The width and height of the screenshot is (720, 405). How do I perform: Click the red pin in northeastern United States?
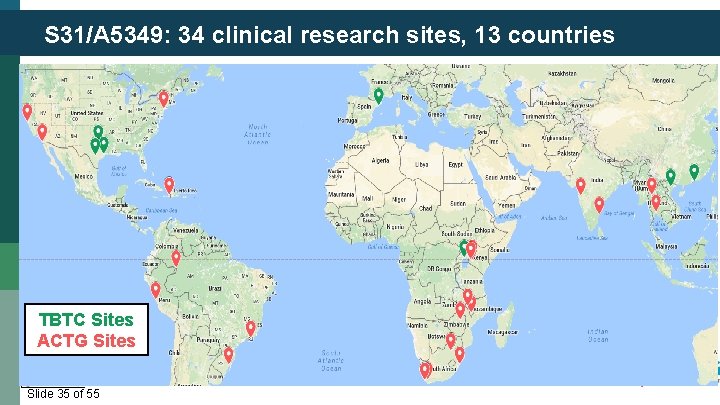[x=163, y=99]
